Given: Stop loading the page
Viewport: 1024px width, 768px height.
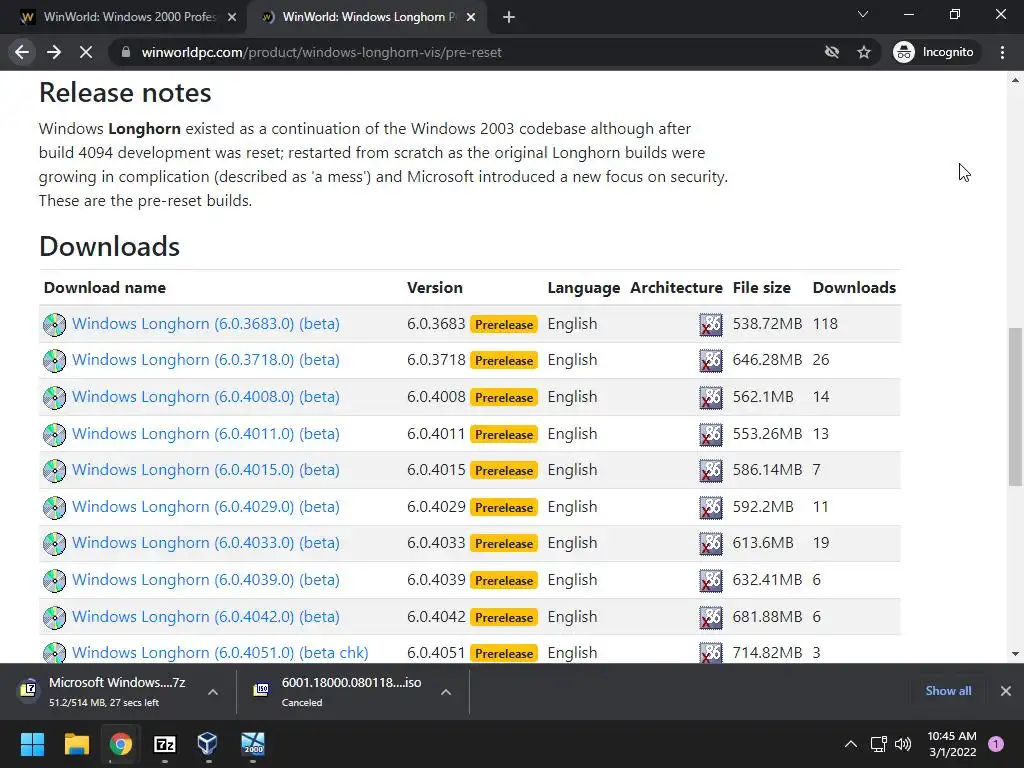Looking at the screenshot, I should tap(86, 52).
